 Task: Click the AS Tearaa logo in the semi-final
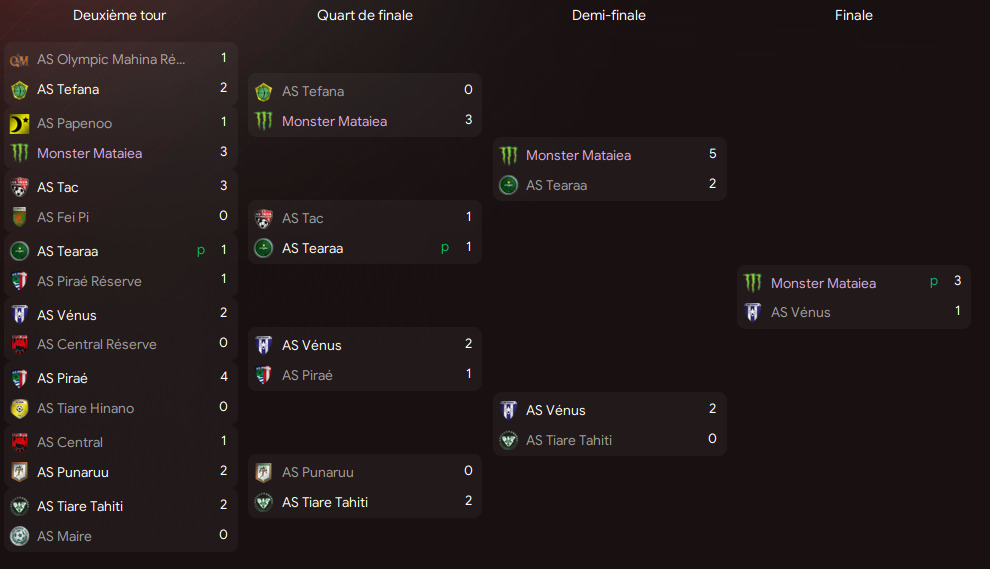pyautogui.click(x=508, y=185)
